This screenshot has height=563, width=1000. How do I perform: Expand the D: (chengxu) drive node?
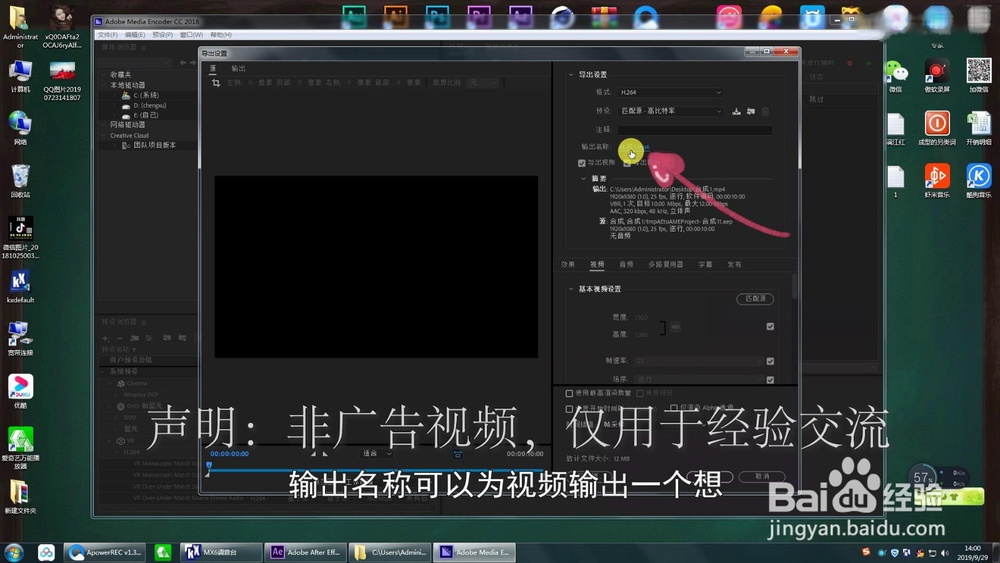point(115,105)
